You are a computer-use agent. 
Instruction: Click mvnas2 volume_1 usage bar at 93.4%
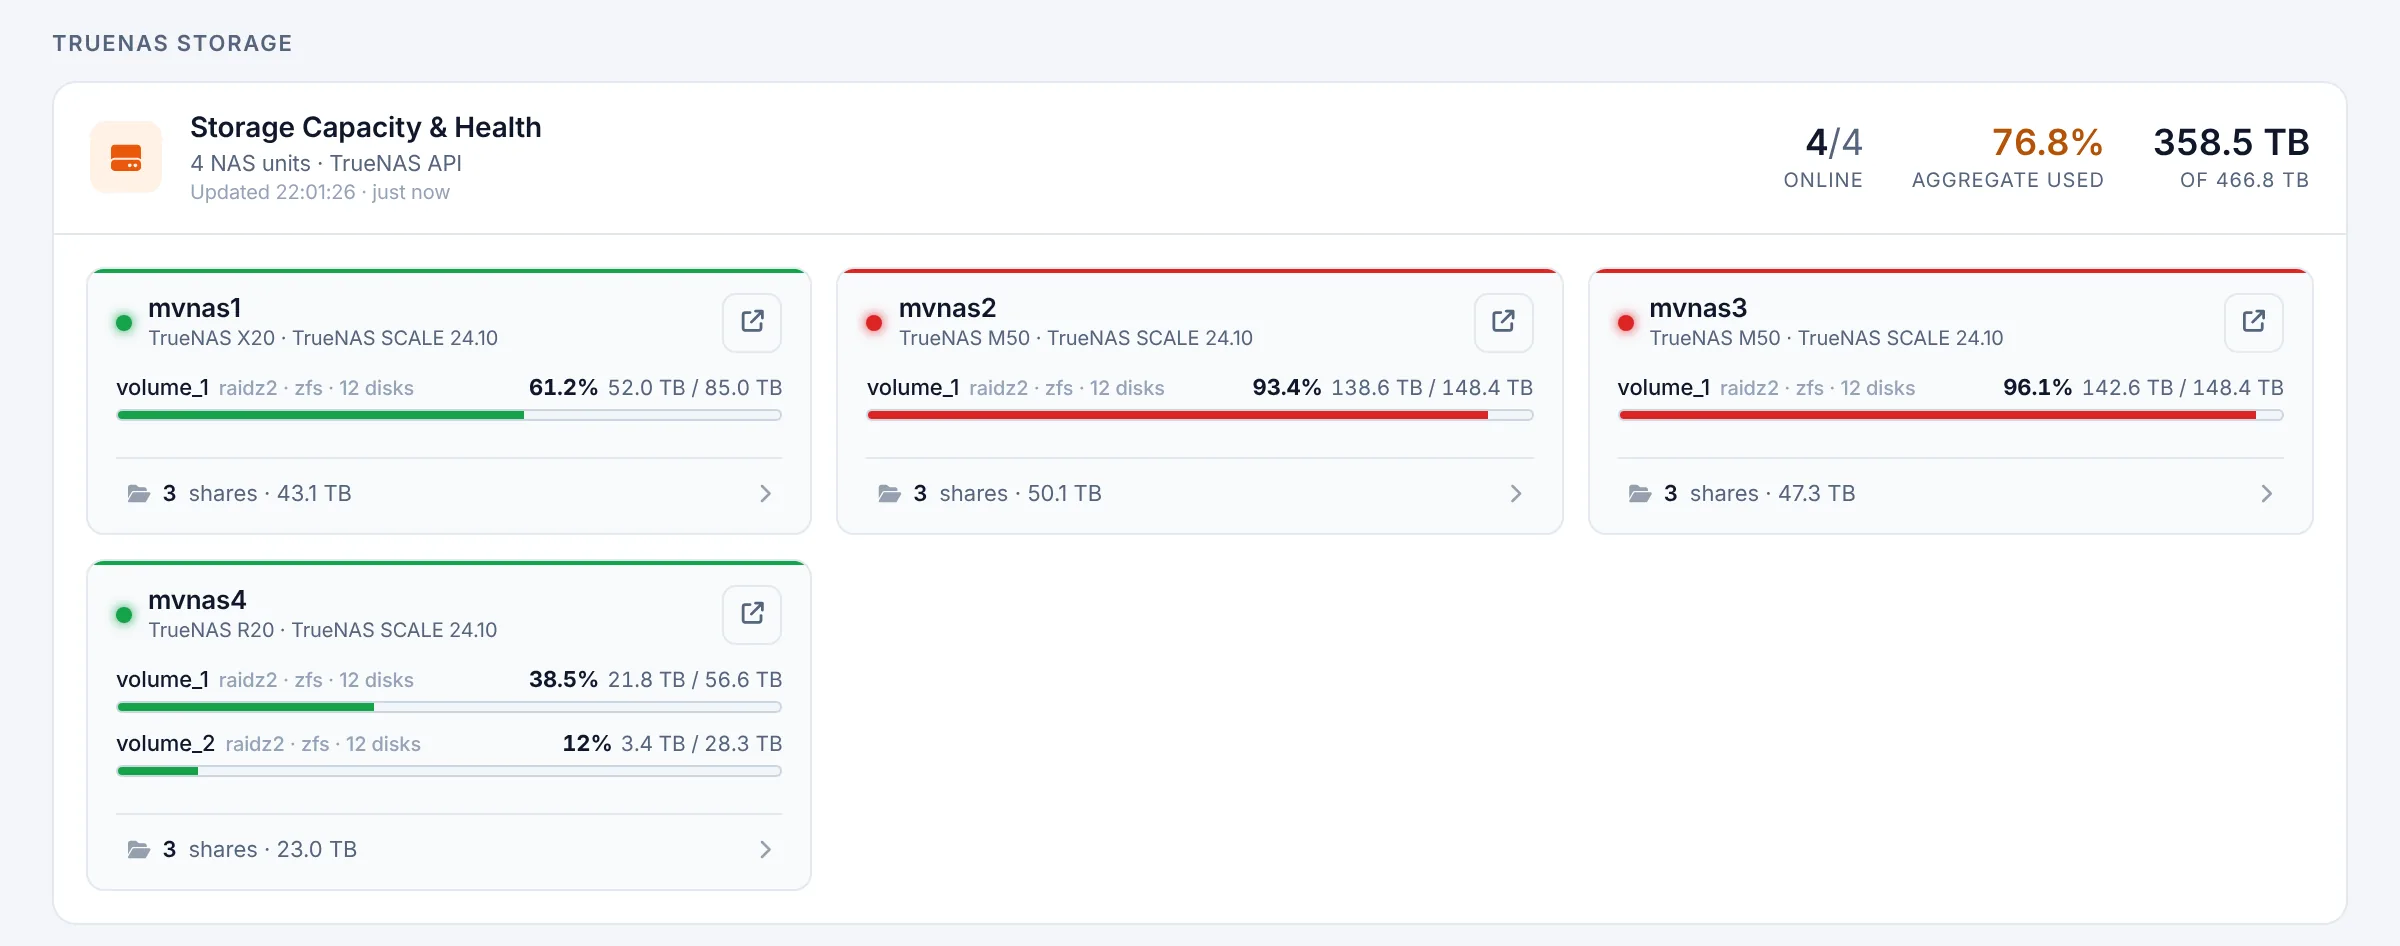(1200, 415)
